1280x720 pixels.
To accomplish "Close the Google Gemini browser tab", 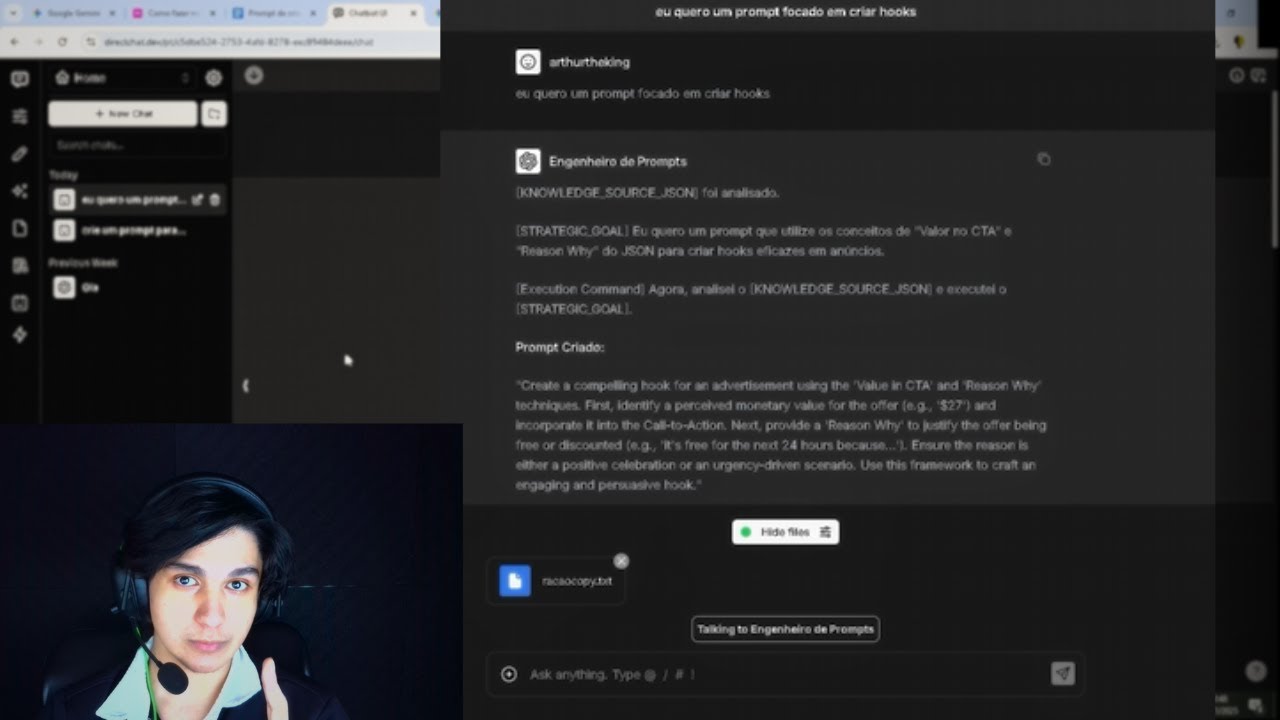I will click(111, 13).
